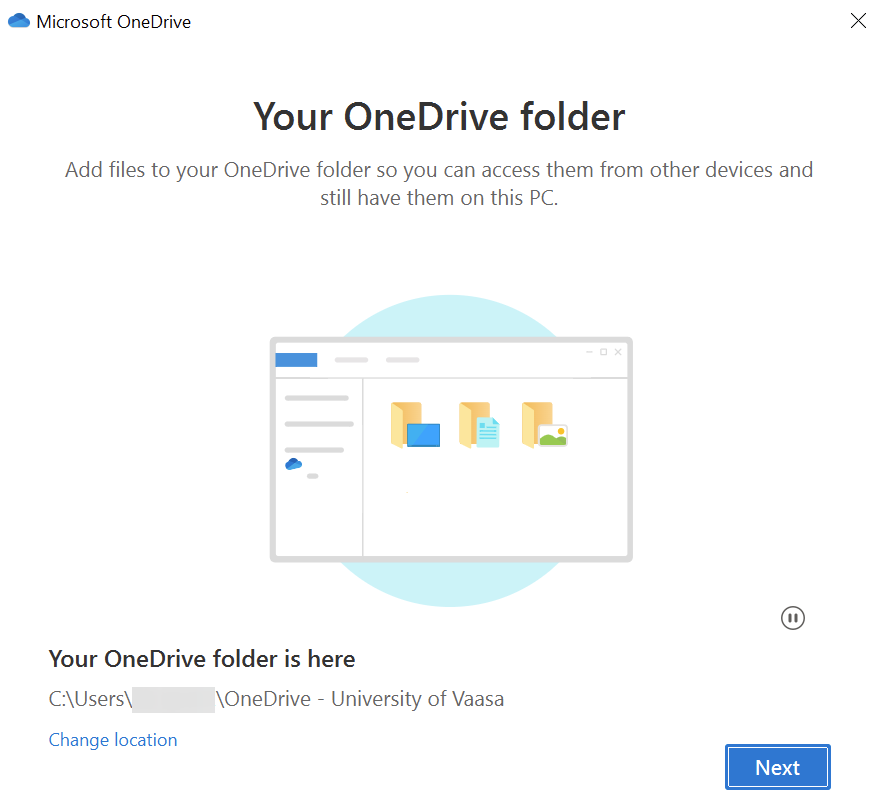
Task: Open the Change location link
Action: tap(113, 740)
